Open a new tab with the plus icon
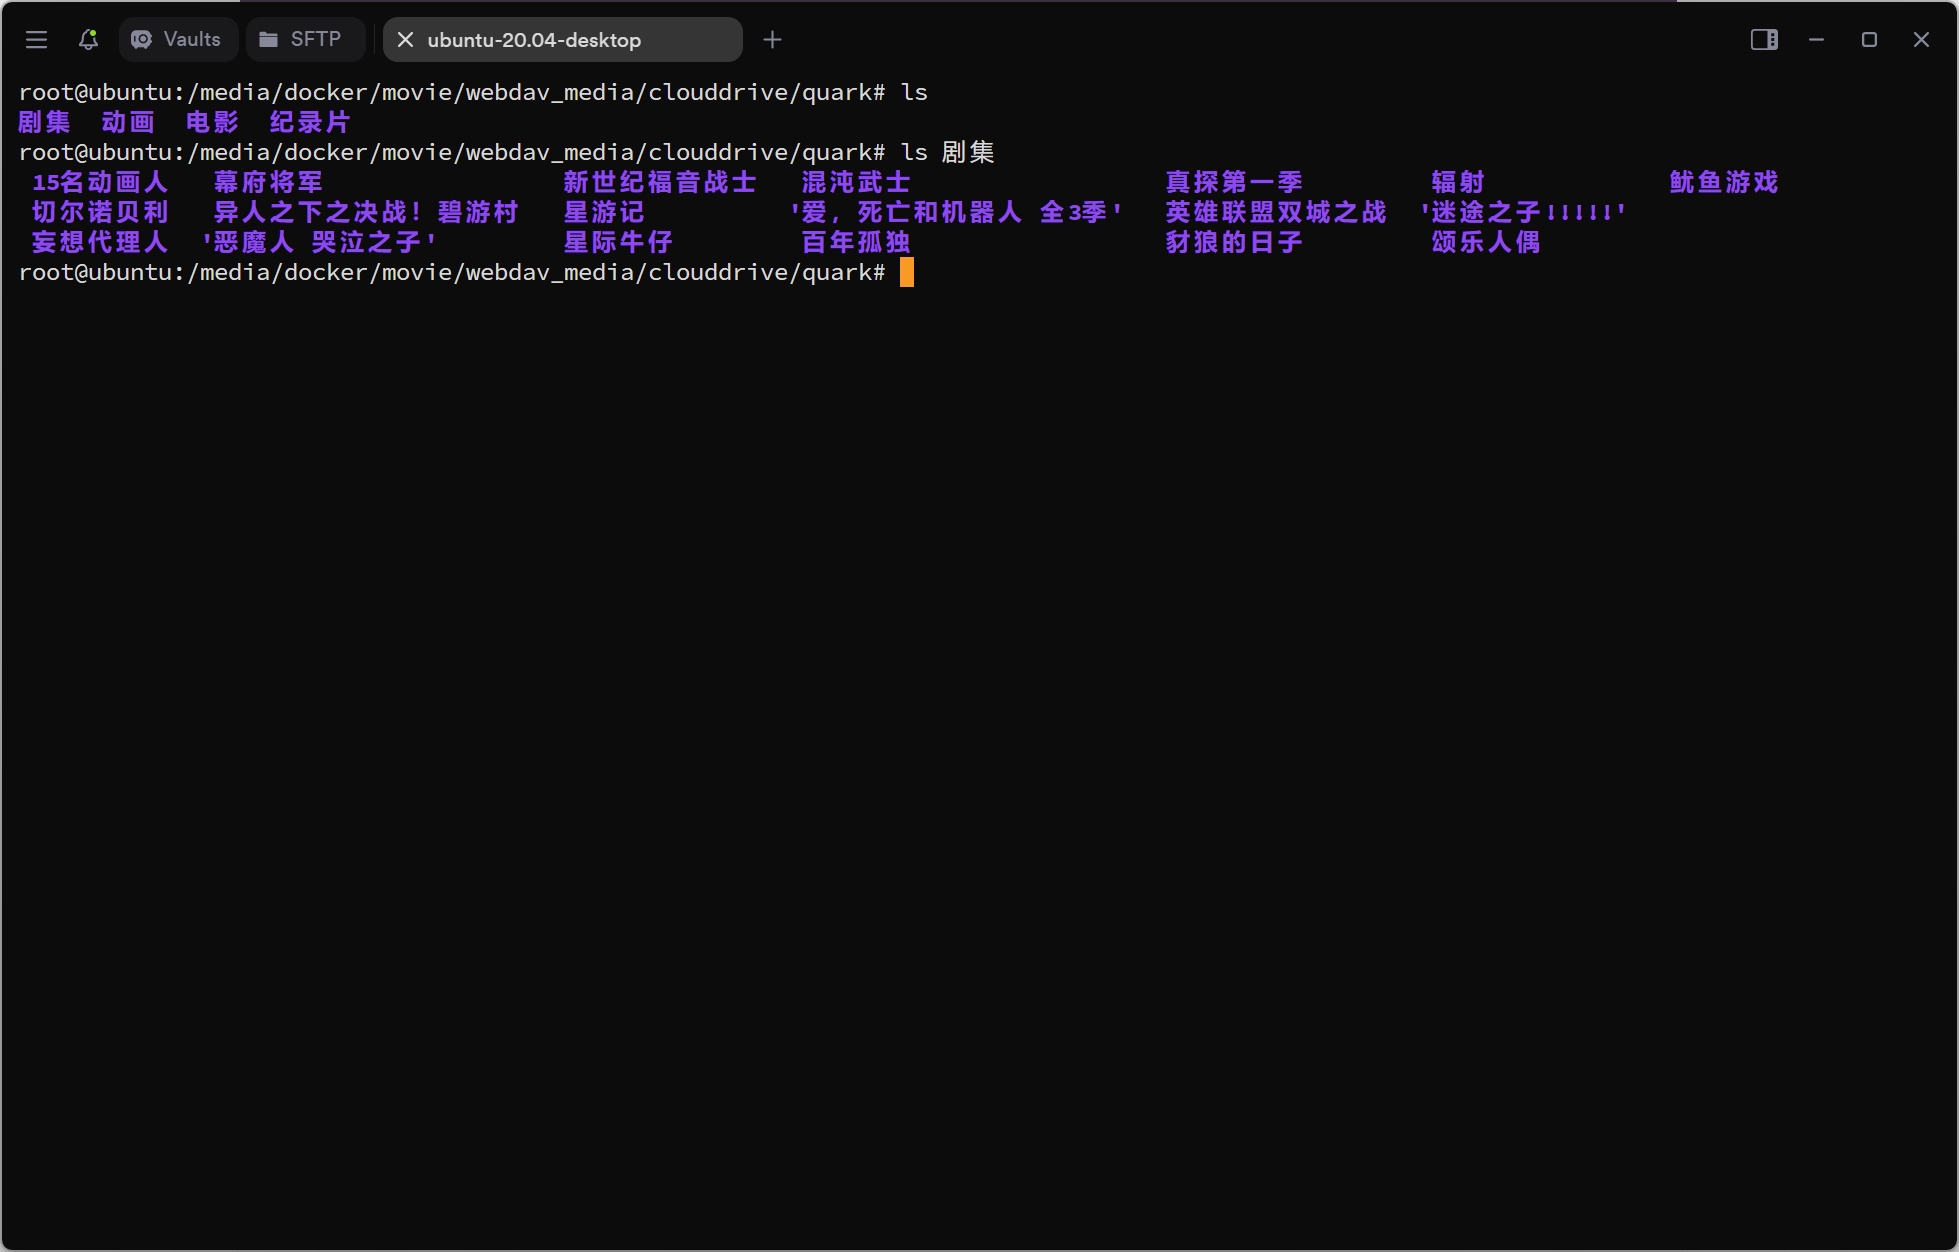This screenshot has width=1959, height=1252. click(x=772, y=40)
